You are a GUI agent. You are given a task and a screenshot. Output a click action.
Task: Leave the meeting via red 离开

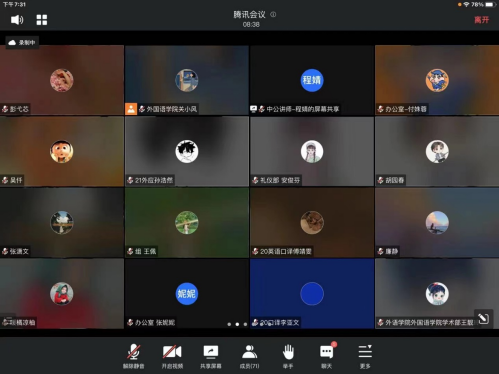tap(482, 20)
